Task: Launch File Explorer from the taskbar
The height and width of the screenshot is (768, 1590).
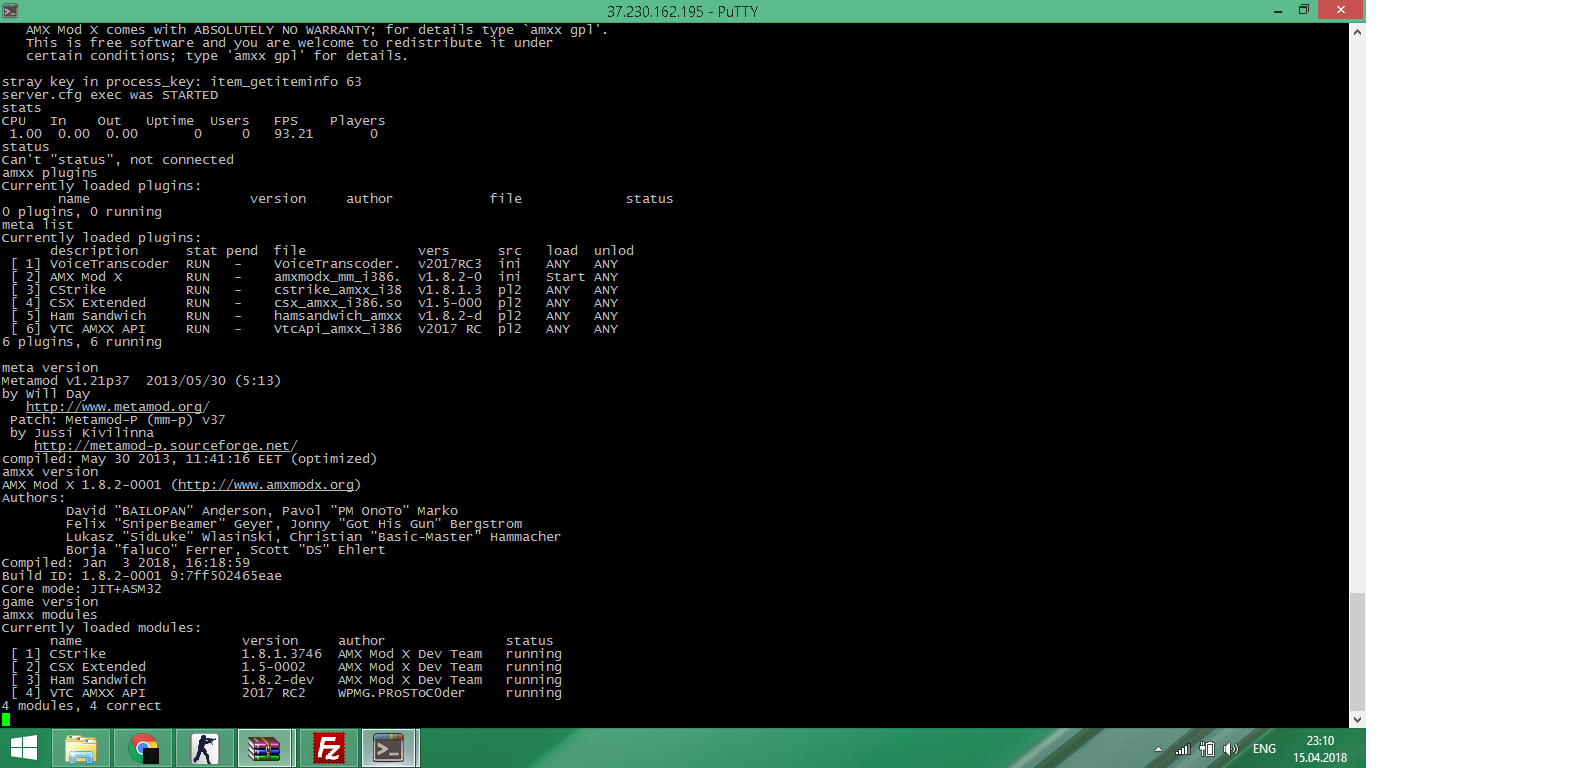Action: pos(81,748)
